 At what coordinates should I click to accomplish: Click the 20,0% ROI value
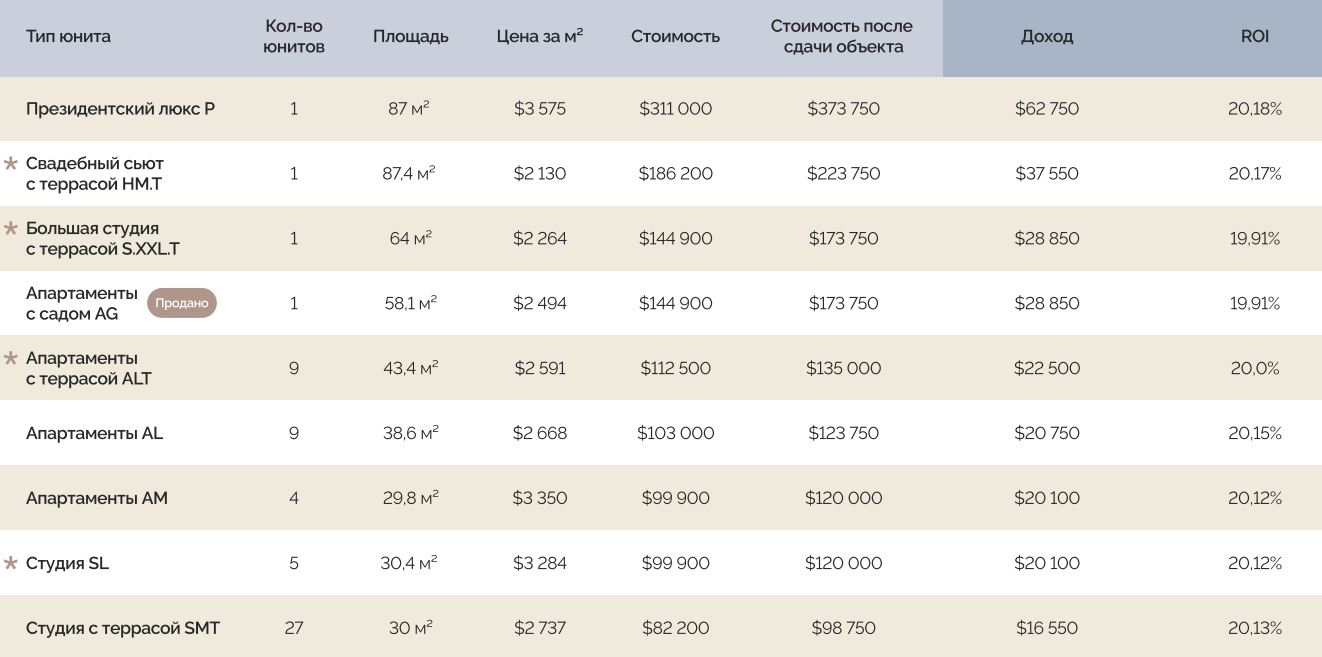click(x=1255, y=368)
